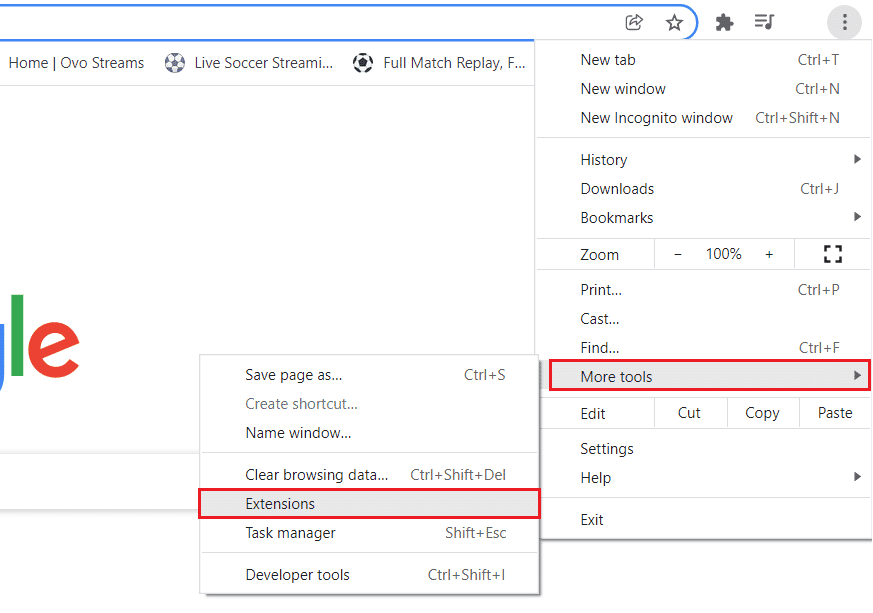The width and height of the screenshot is (873, 613).
Task: Decrease zoom with the minus button
Action: tap(678, 254)
